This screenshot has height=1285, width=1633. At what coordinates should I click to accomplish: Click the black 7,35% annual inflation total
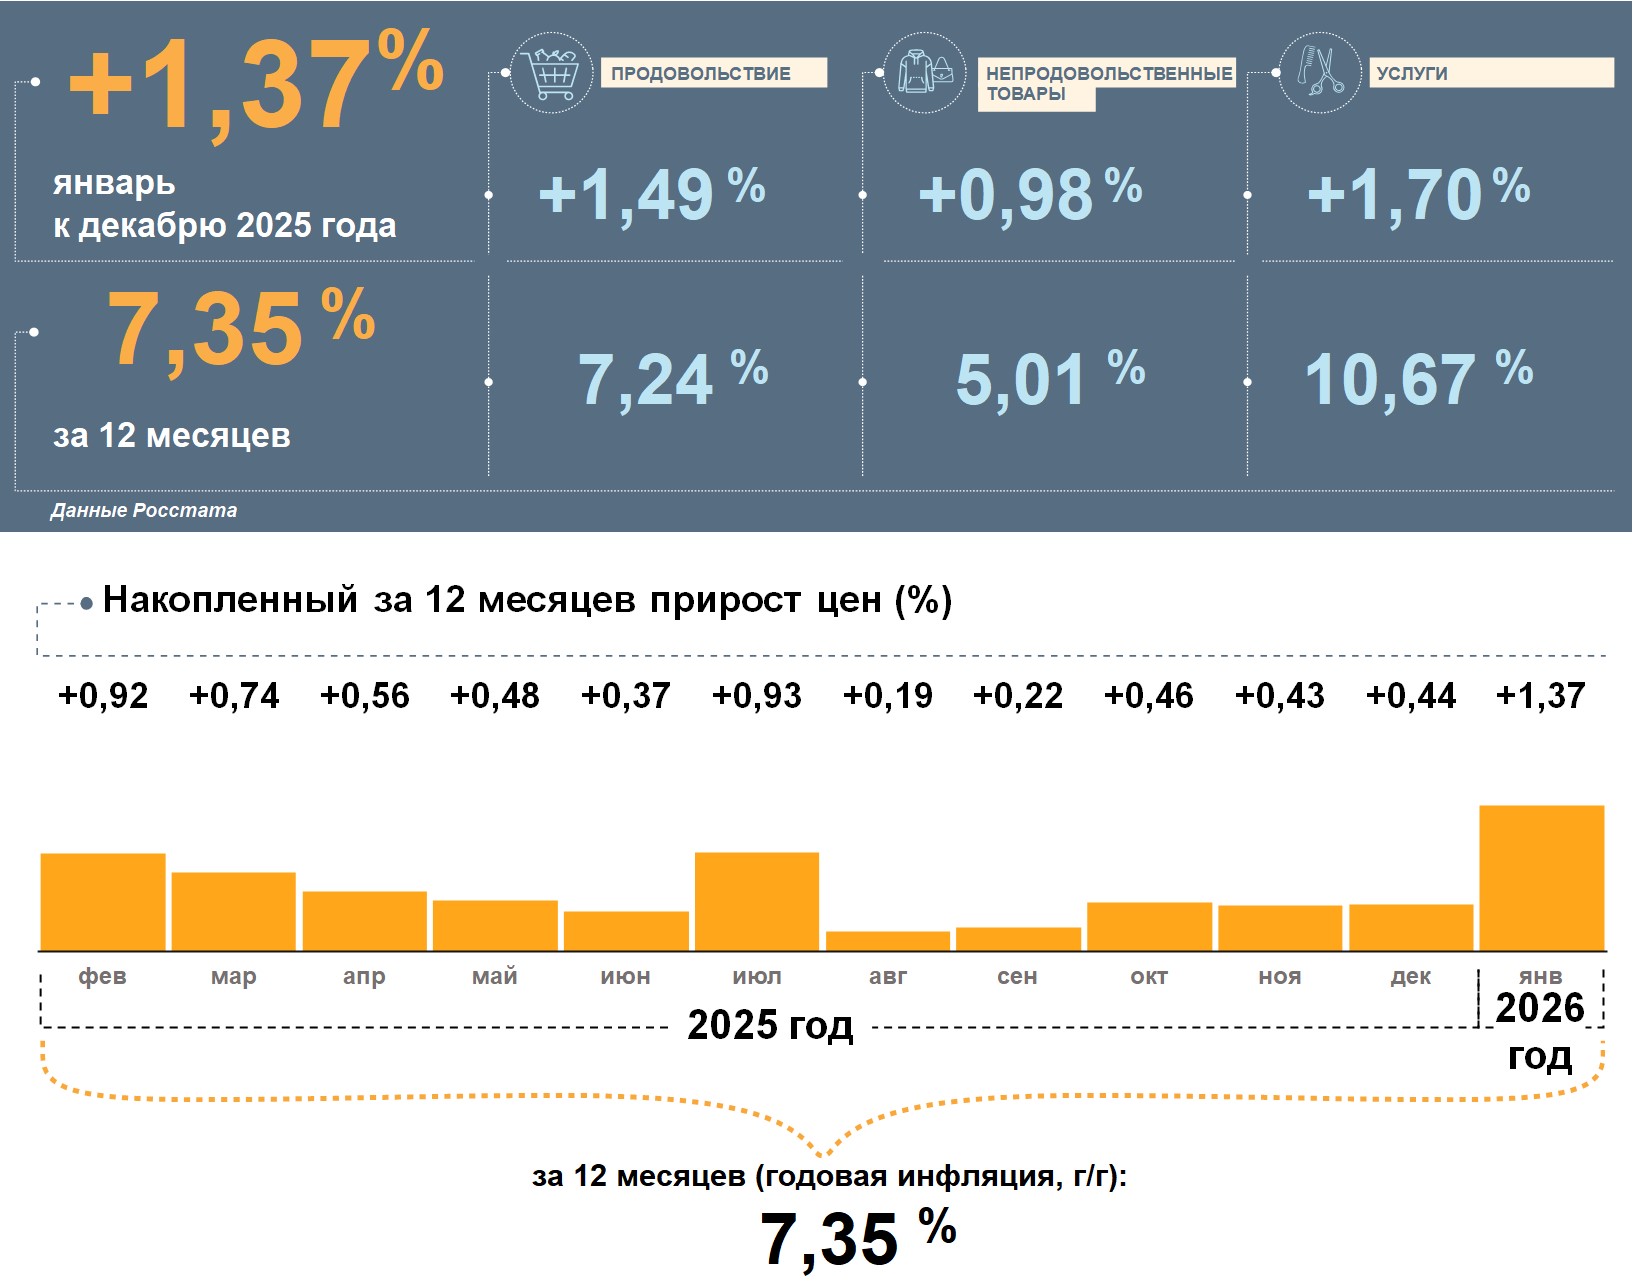pos(857,1237)
